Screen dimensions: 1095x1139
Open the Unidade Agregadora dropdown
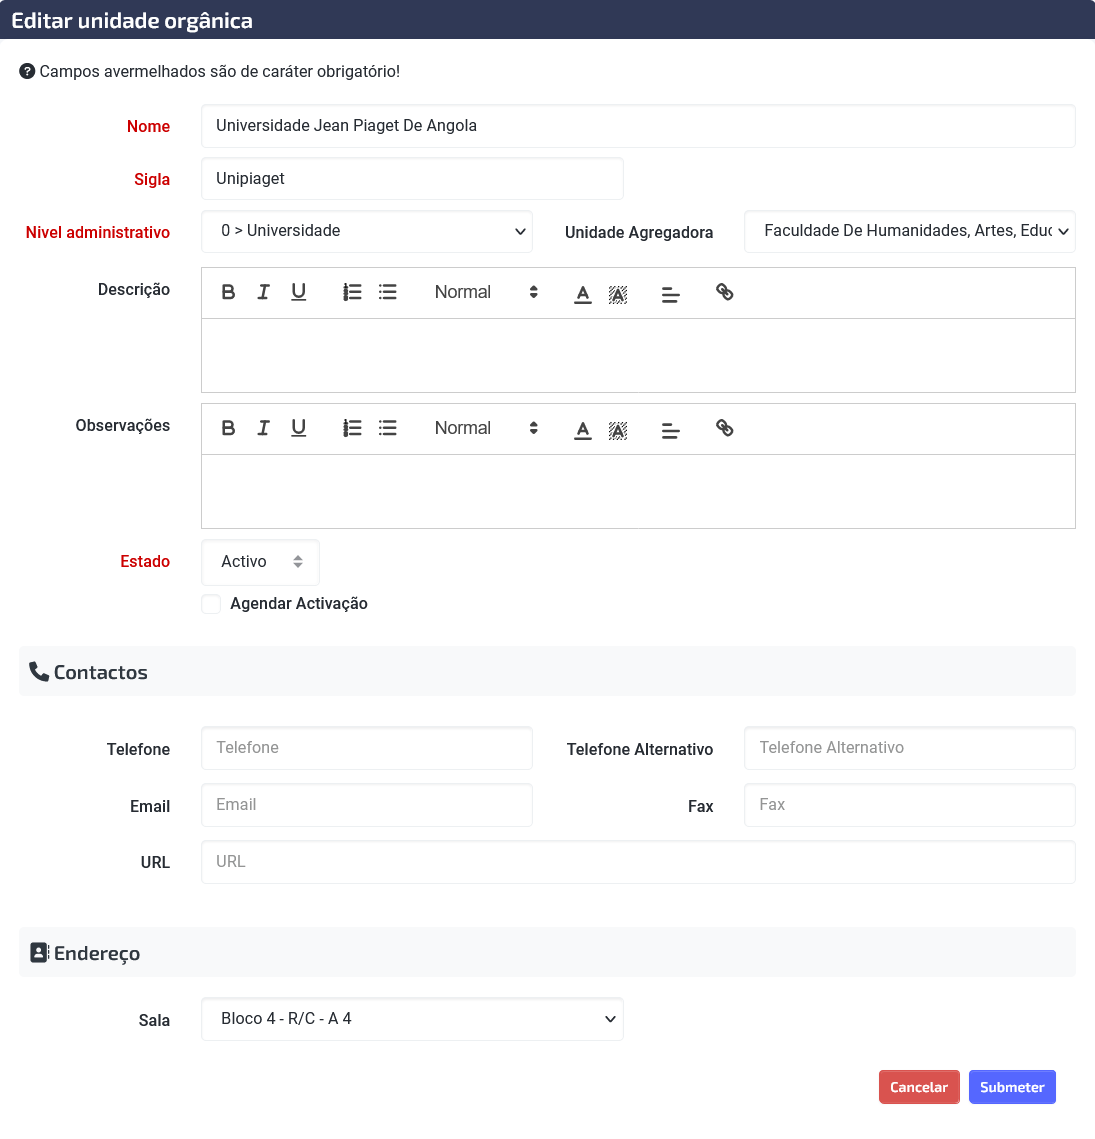[x=910, y=231]
